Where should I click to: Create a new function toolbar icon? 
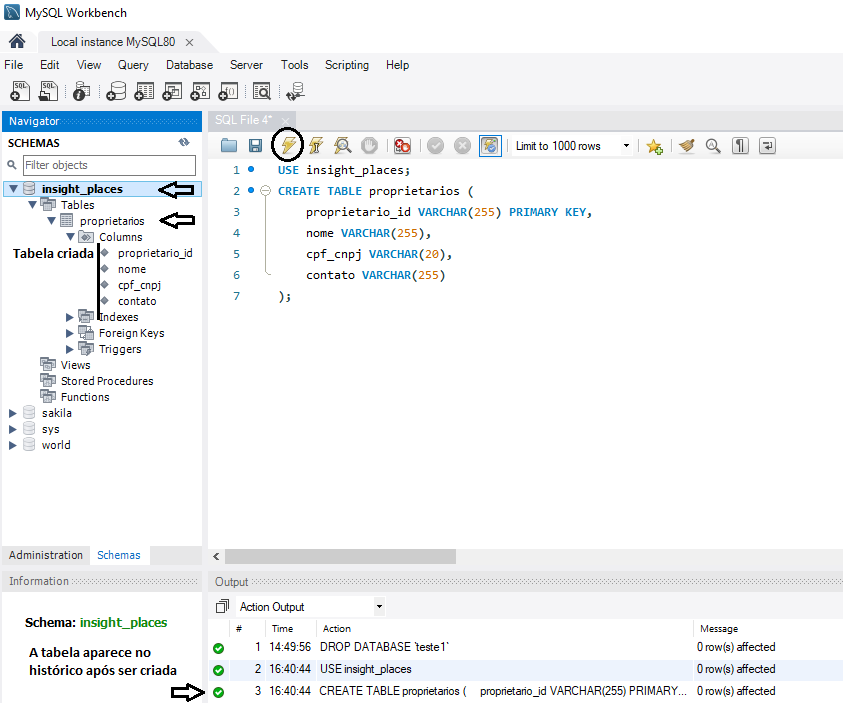(x=228, y=91)
